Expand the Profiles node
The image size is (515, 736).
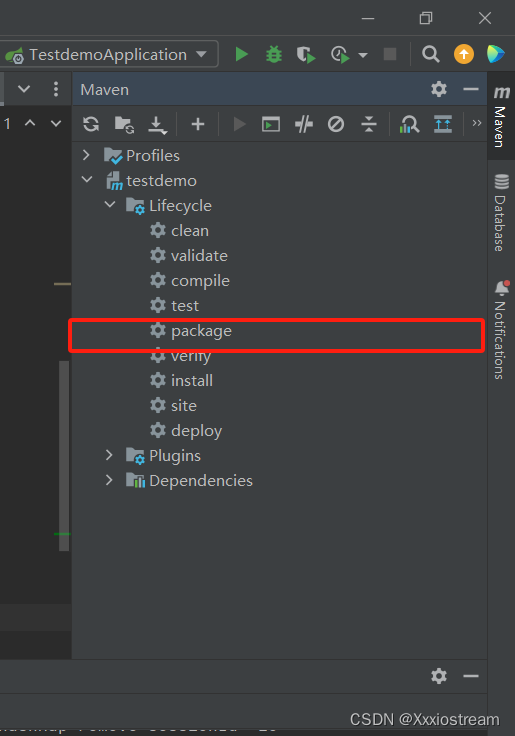(86, 155)
